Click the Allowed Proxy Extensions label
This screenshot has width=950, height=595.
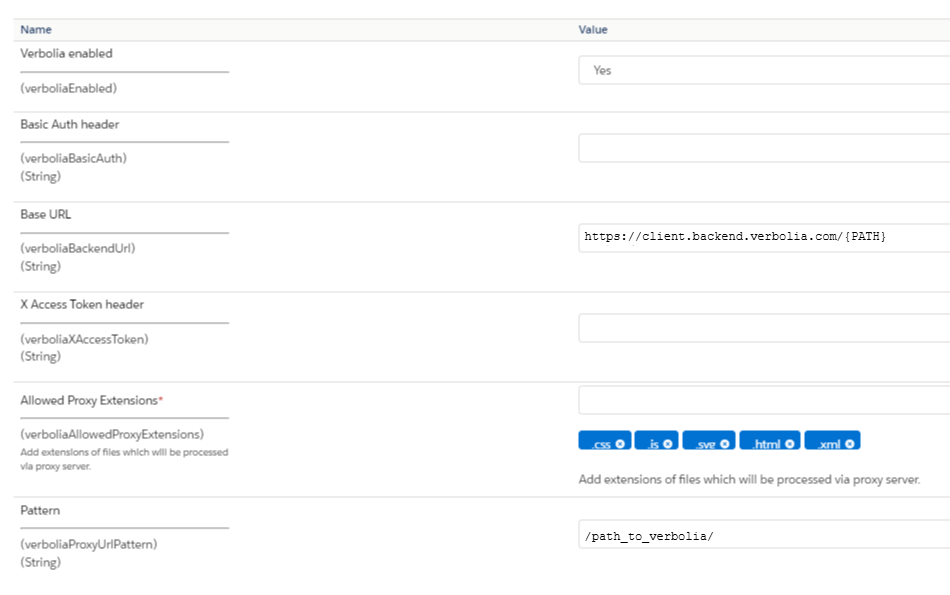point(89,400)
